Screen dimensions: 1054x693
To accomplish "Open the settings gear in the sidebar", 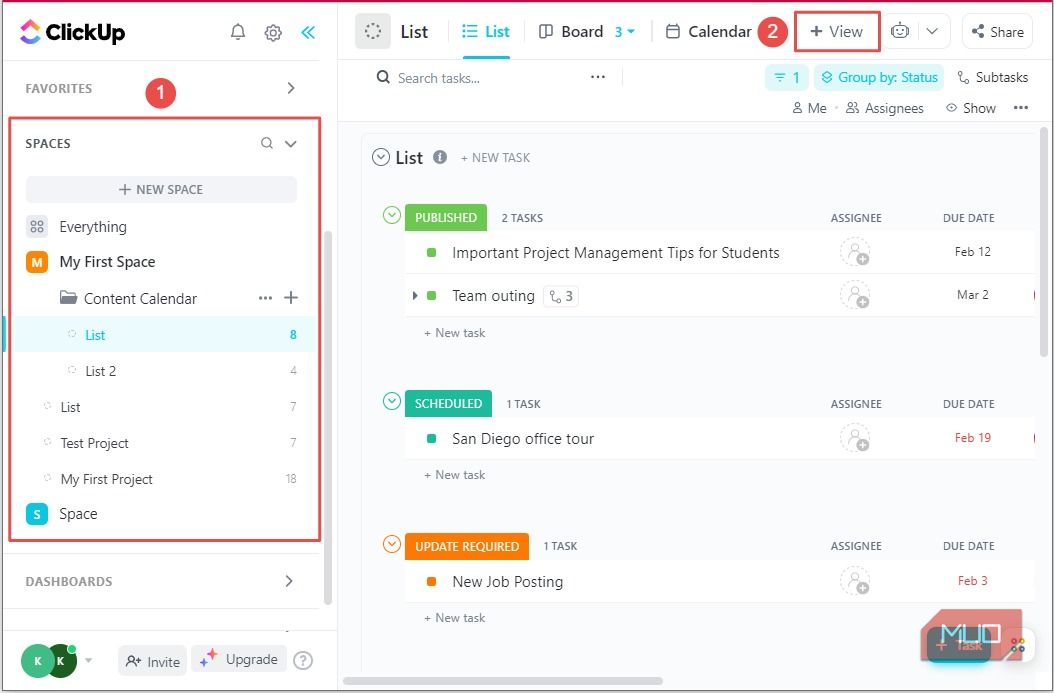I will point(273,32).
